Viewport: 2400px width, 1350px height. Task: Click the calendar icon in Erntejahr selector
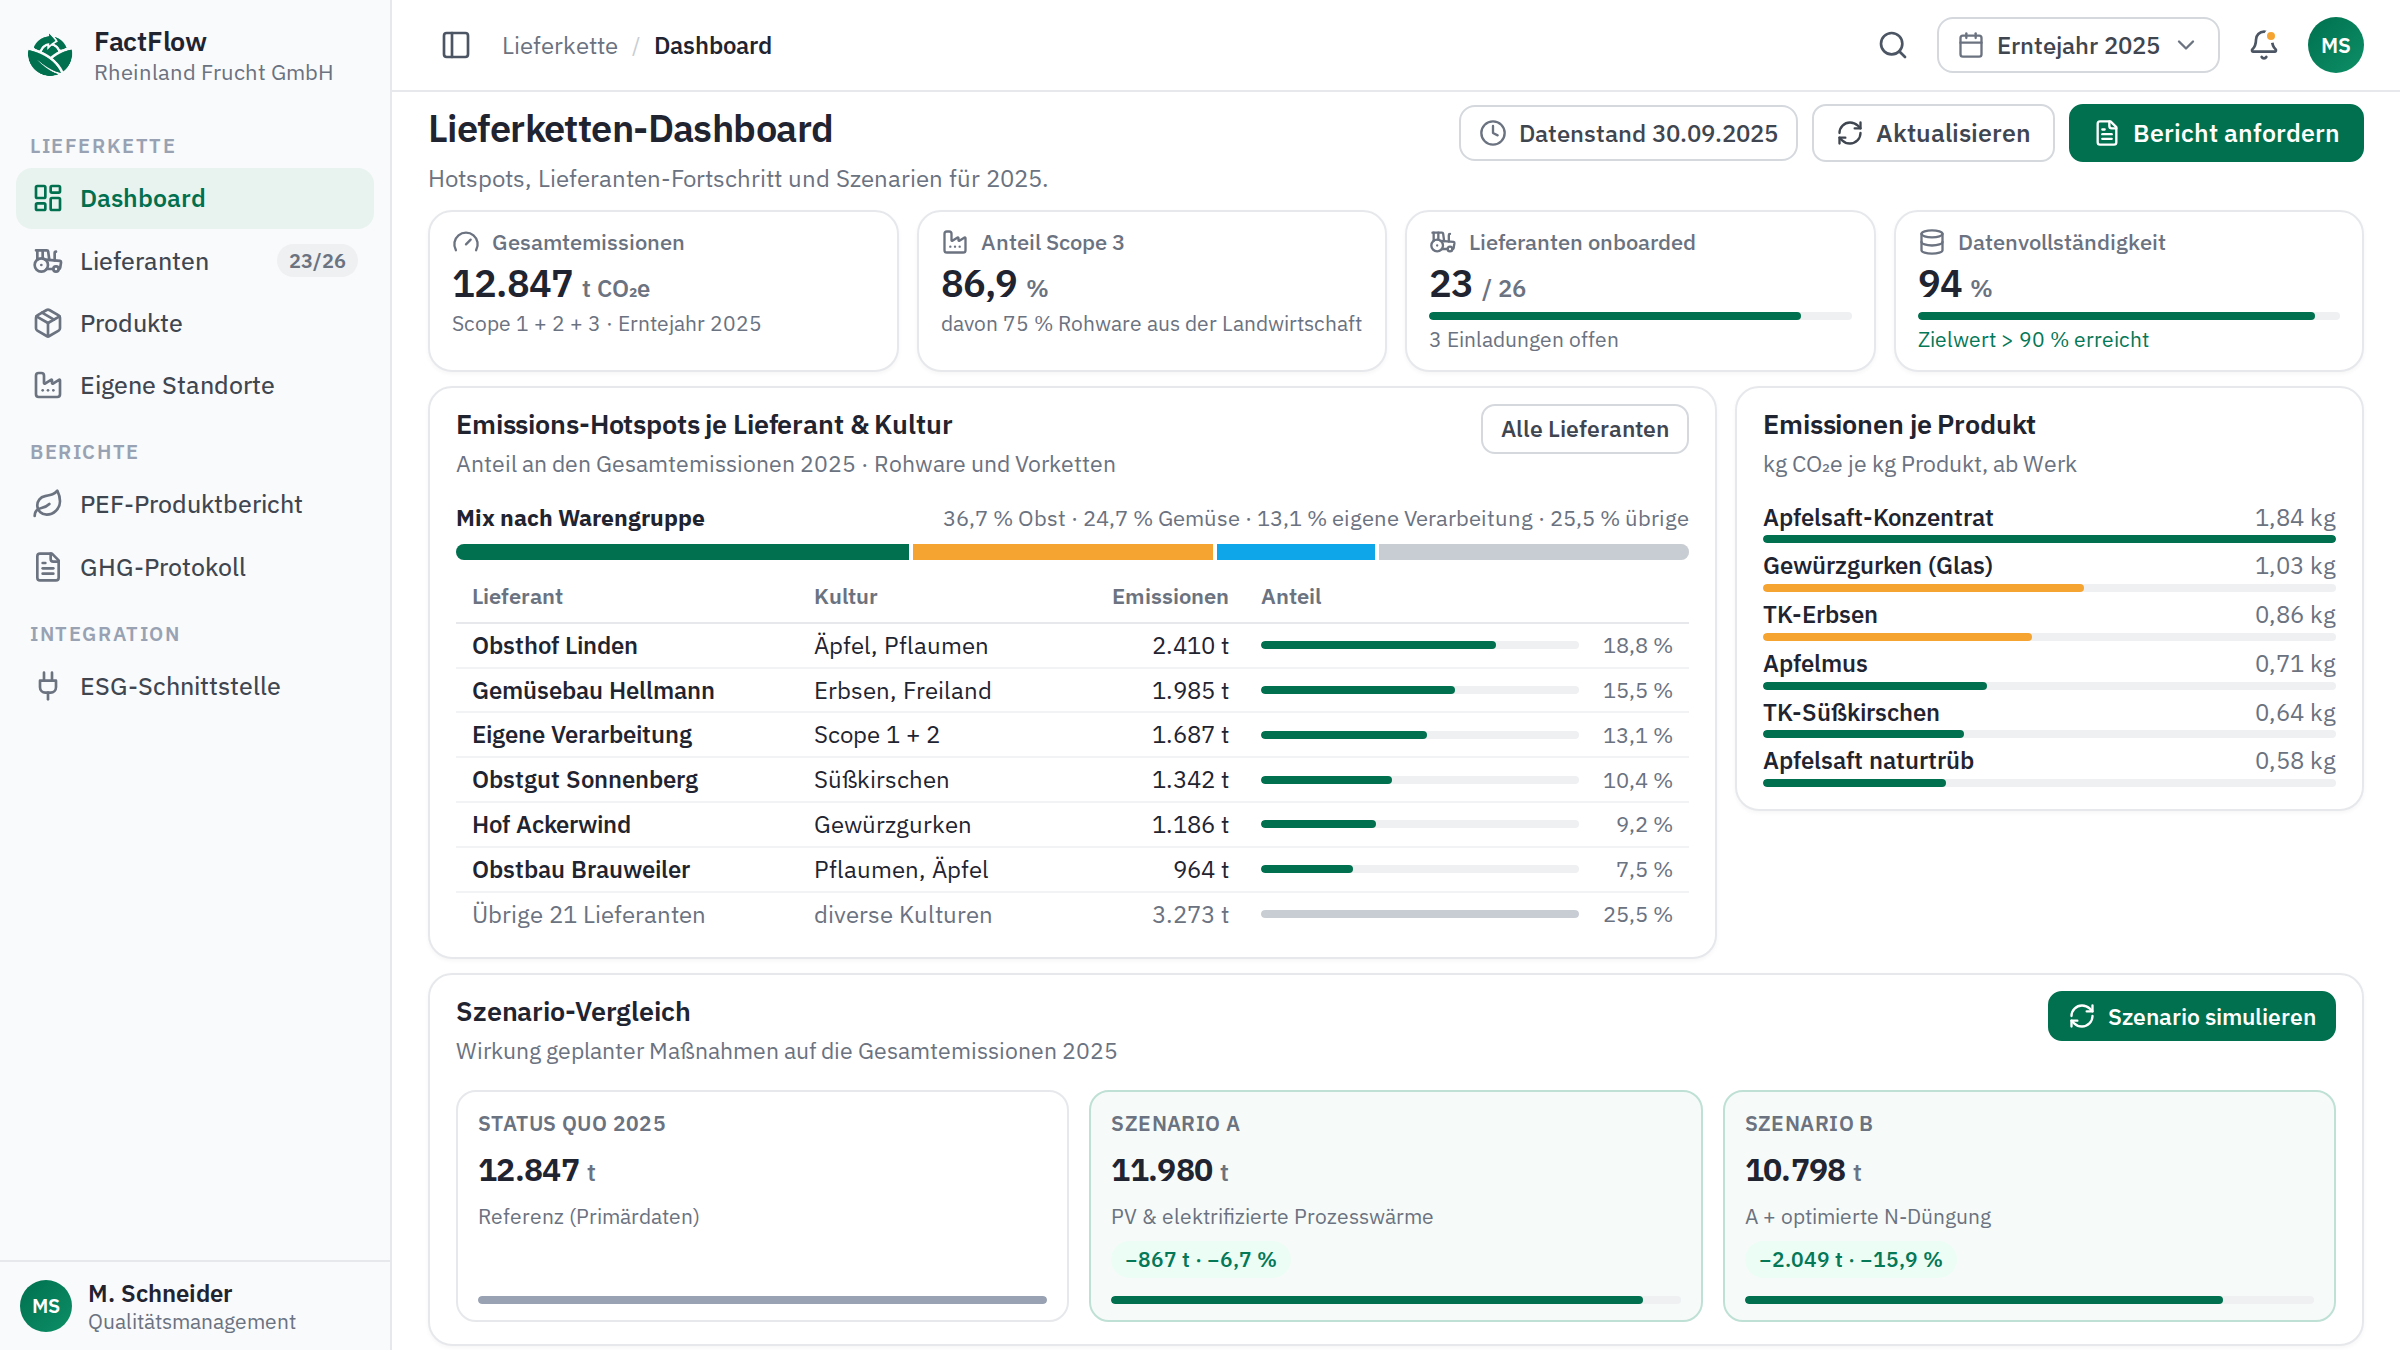click(1970, 46)
